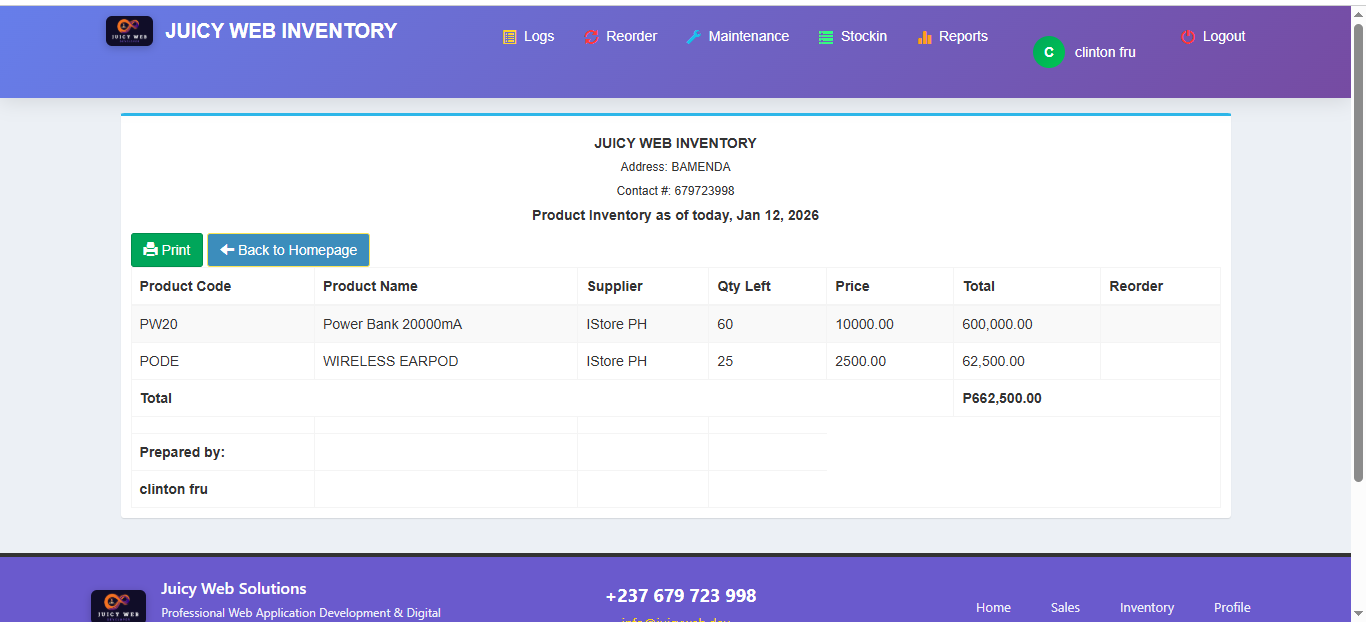Click the Logs notebook icon
Image resolution: width=1366 pixels, height=622 pixels.
tap(508, 36)
